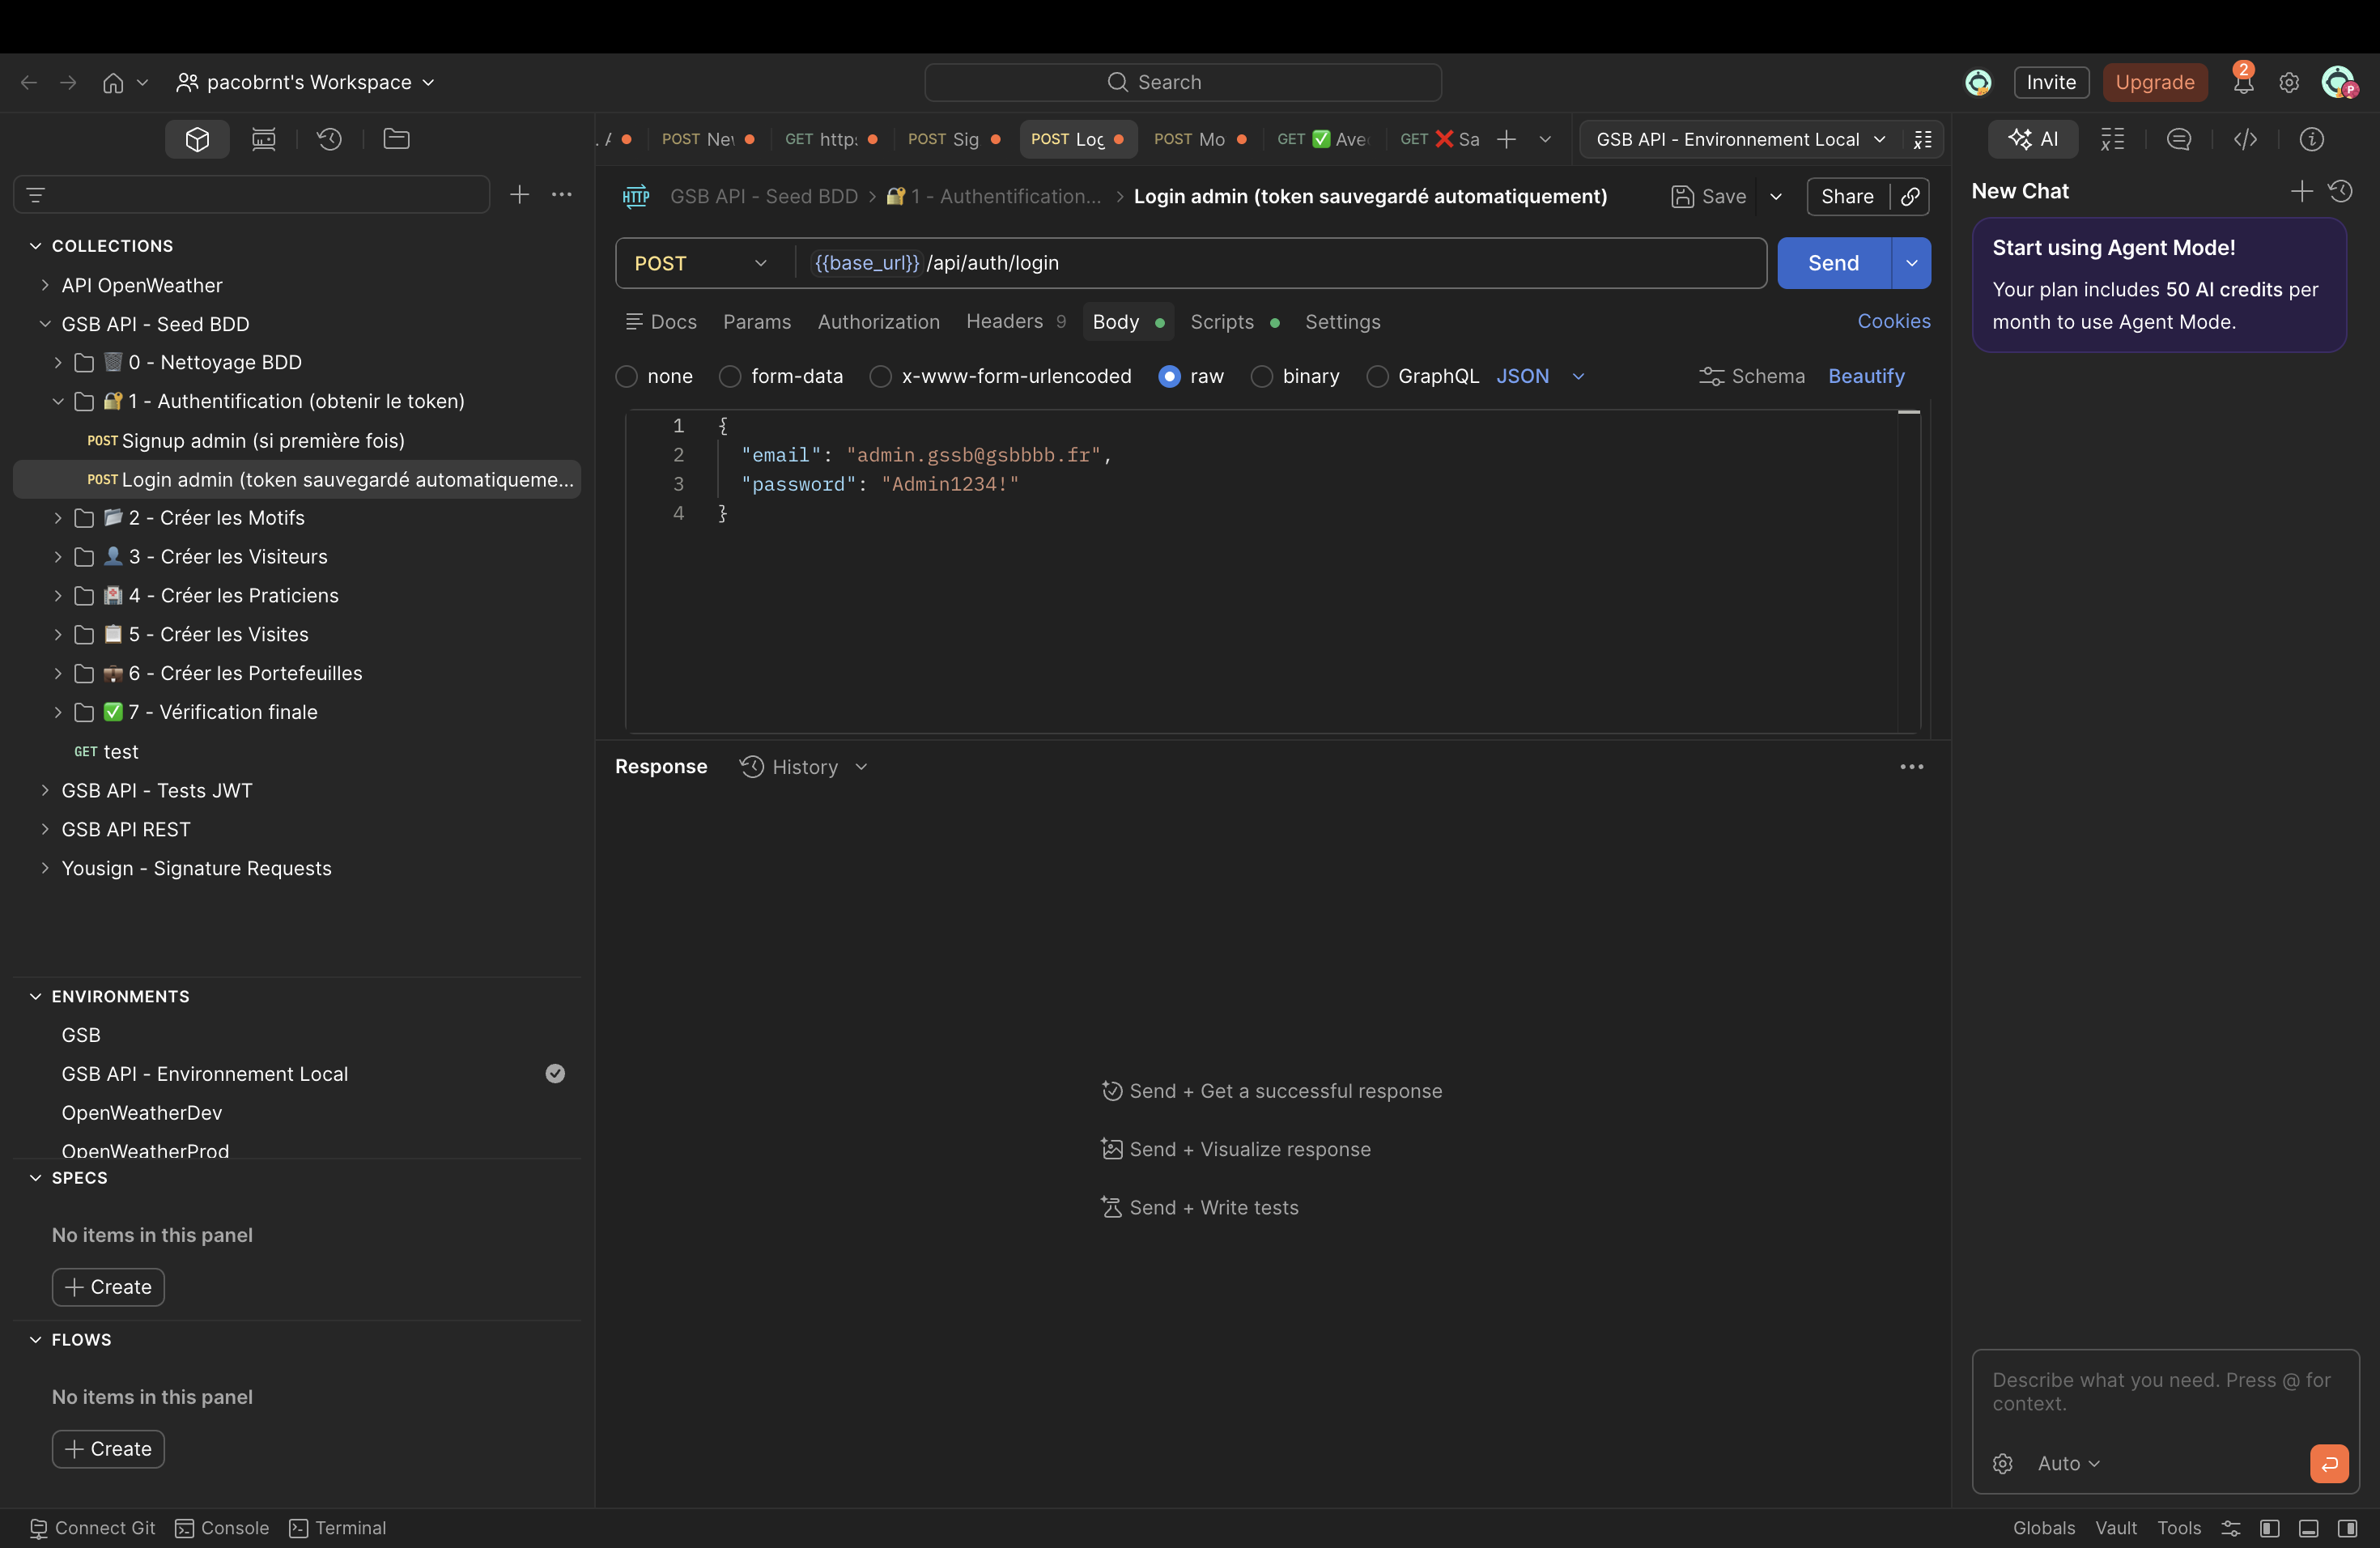This screenshot has width=2380, height=1548.
Task: Click the Search field
Action: [x=1182, y=82]
